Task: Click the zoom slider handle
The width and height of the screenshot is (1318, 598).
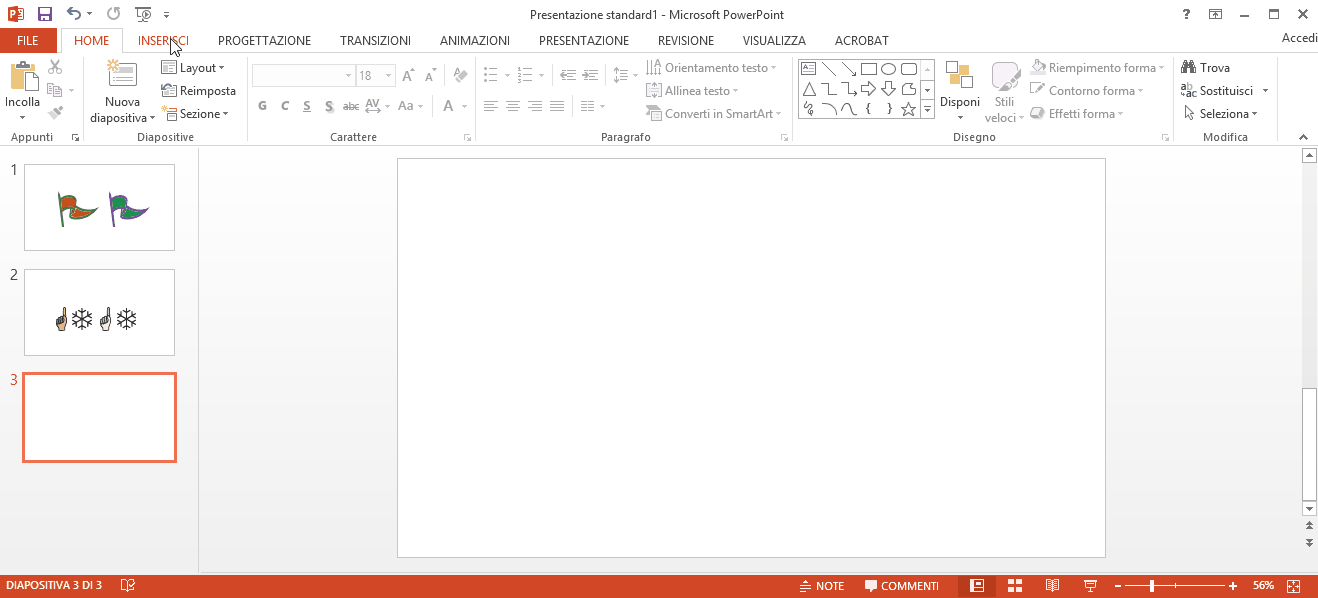Action: click(x=1152, y=586)
